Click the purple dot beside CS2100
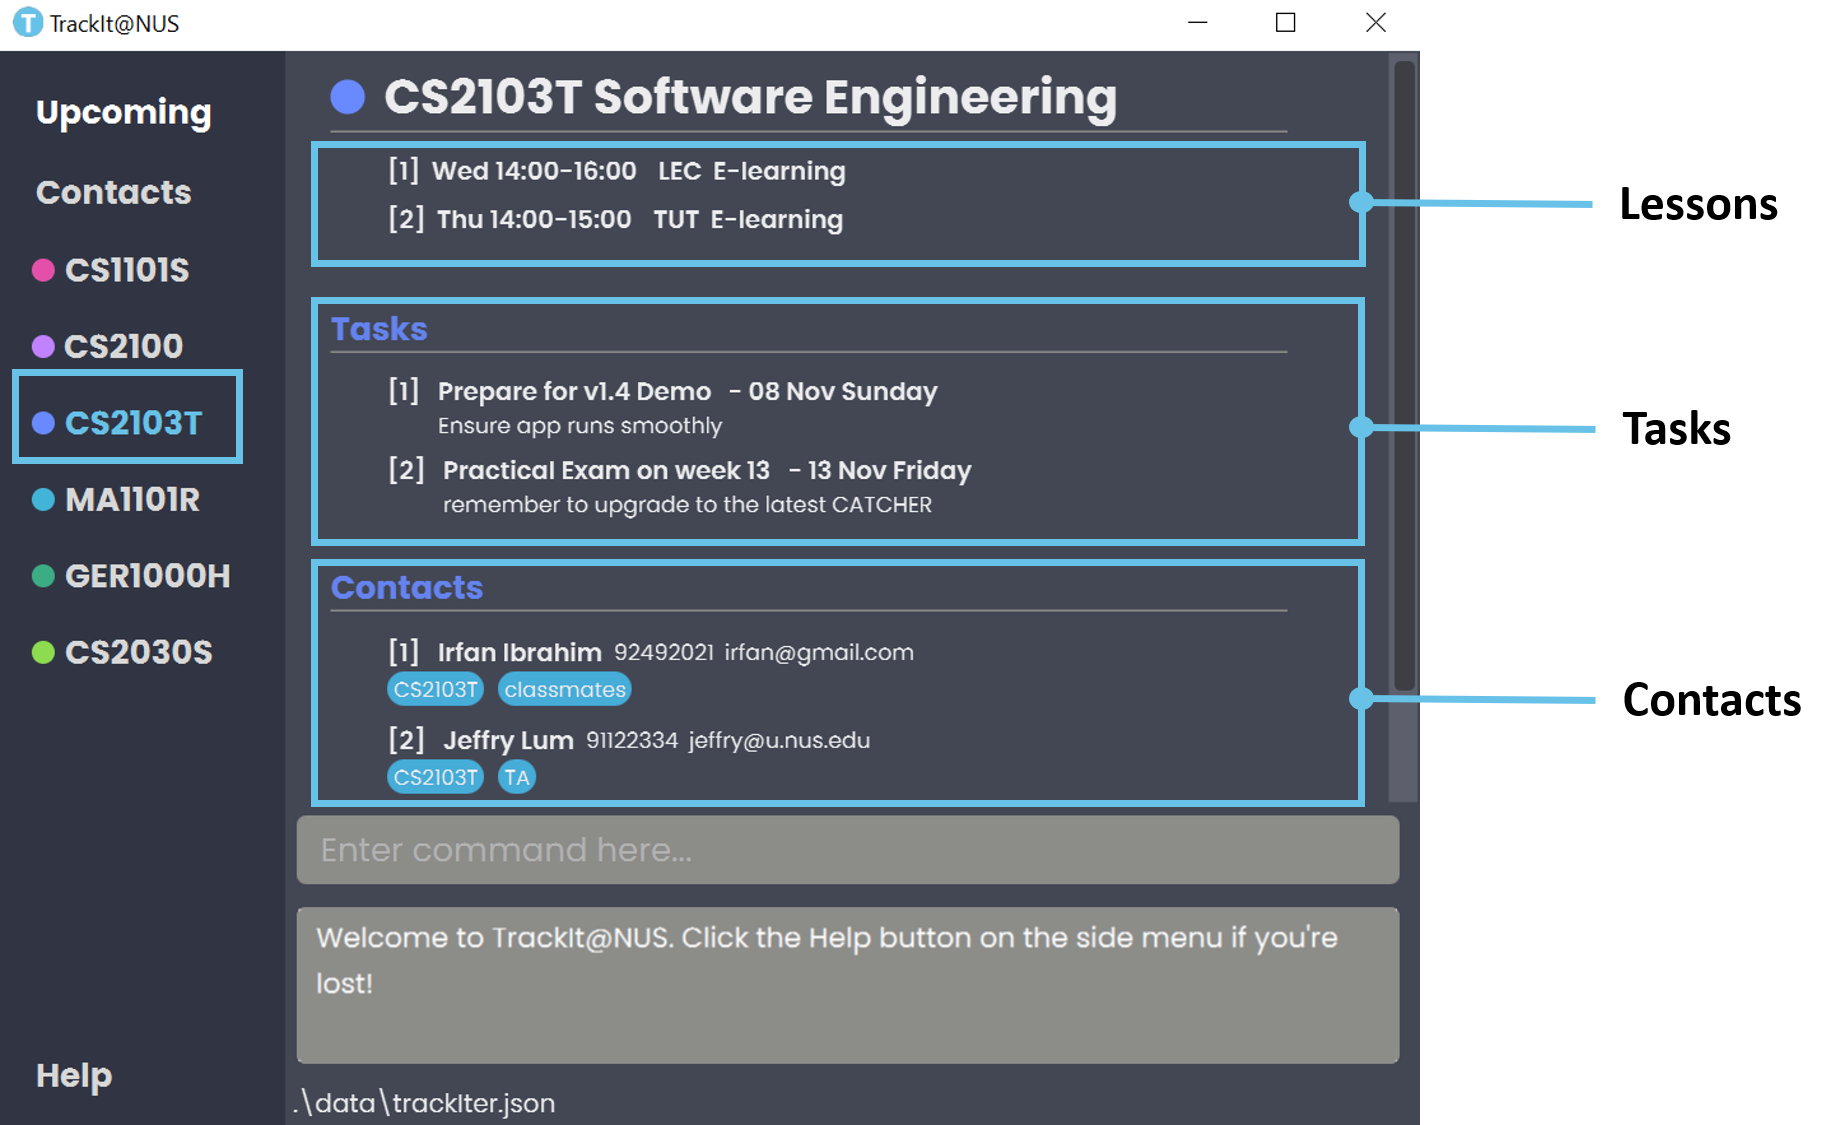The image size is (1833, 1125). pos(43,346)
